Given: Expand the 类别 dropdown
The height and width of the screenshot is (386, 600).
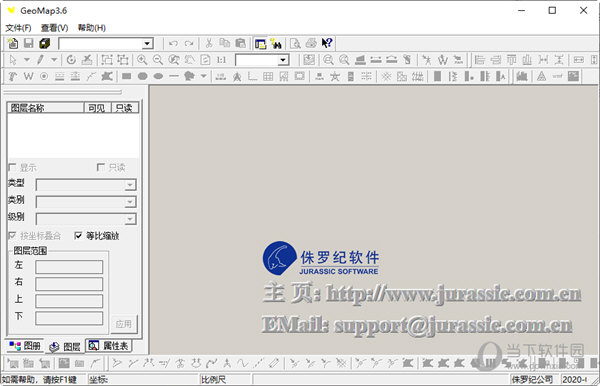Looking at the screenshot, I should (x=130, y=202).
